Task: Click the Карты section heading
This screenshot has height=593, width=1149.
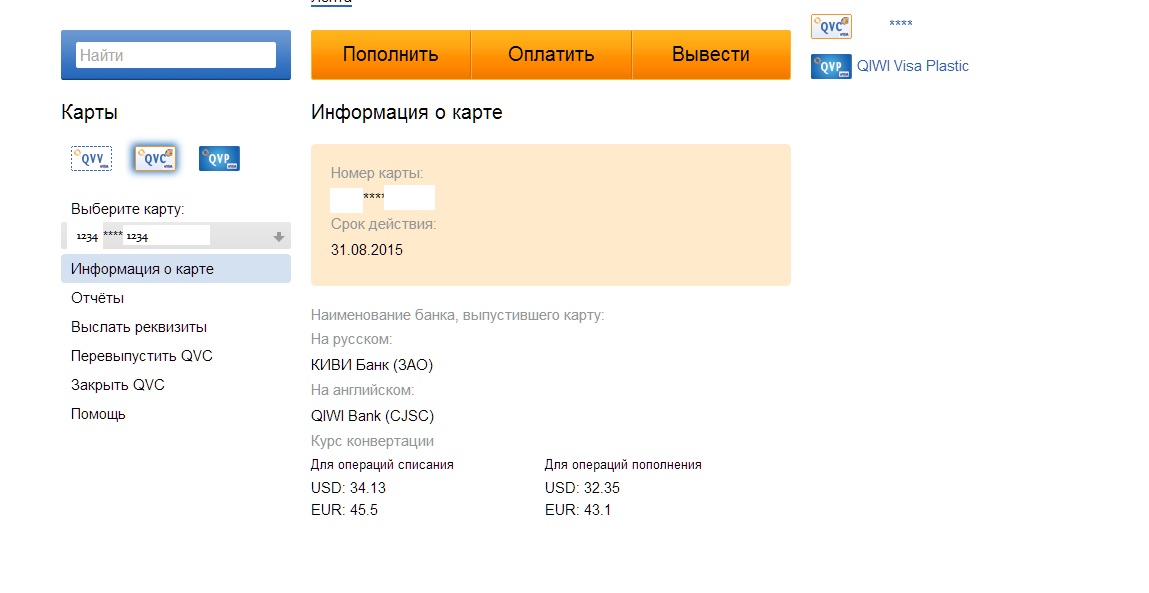Action: pyautogui.click(x=89, y=112)
